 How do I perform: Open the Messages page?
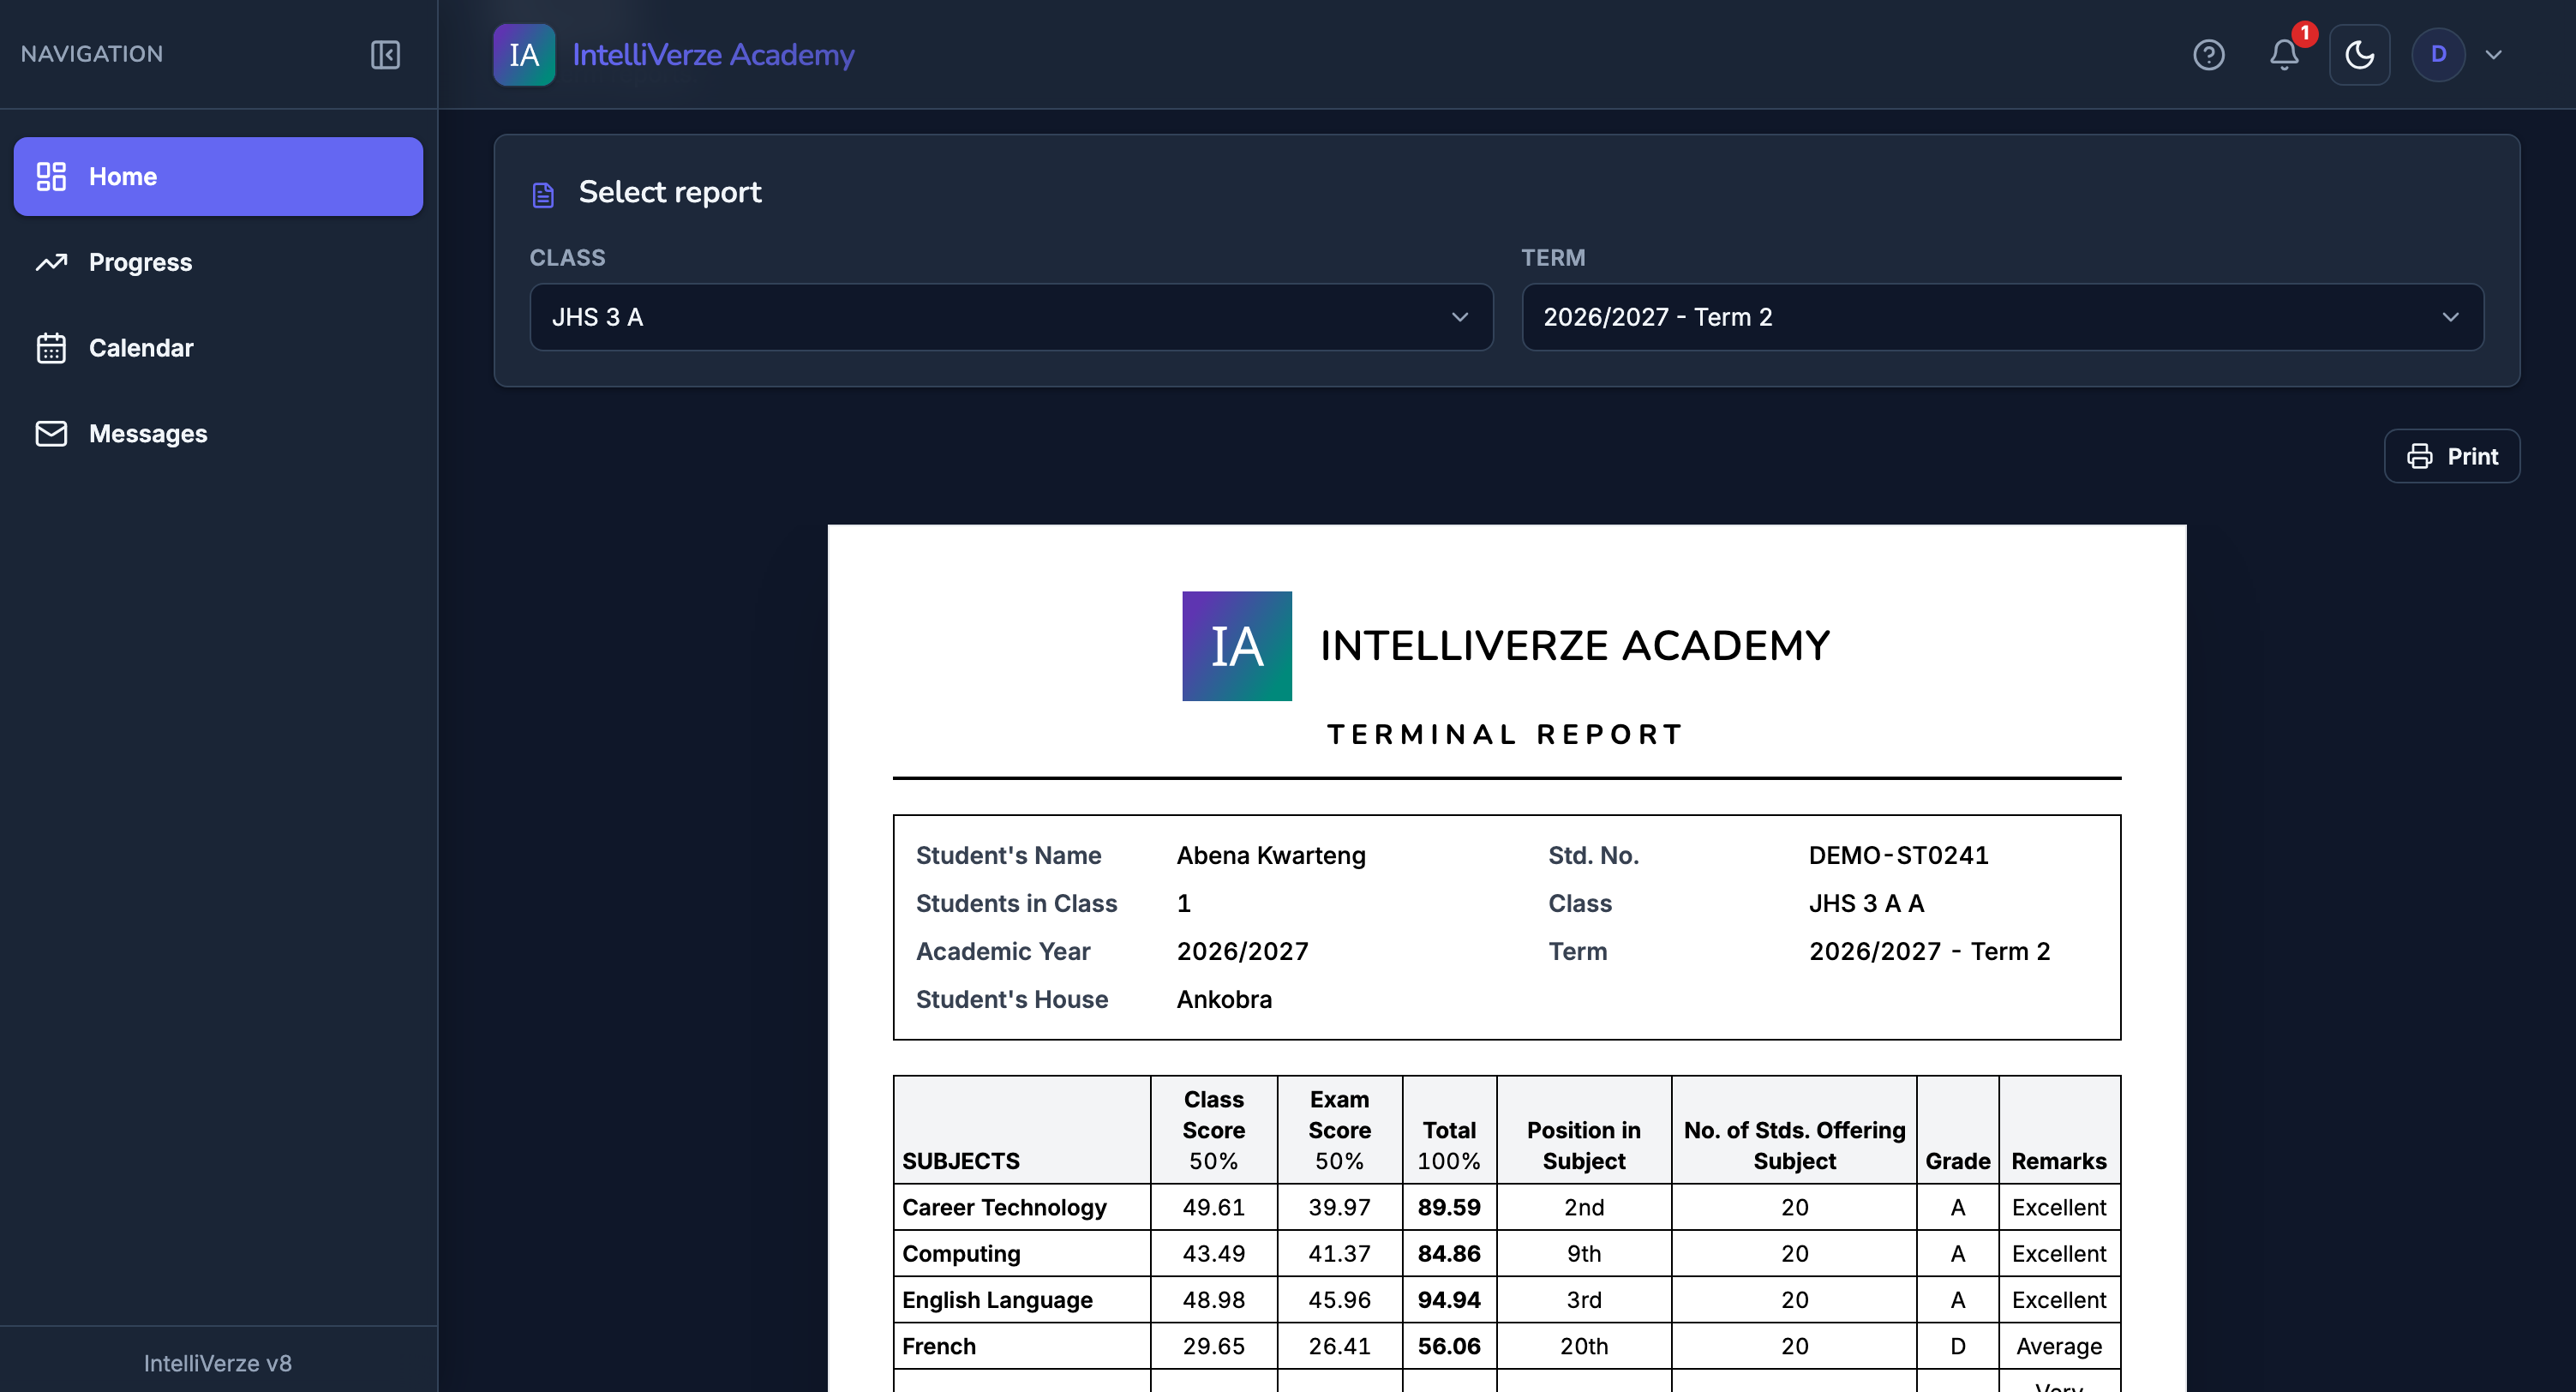point(218,434)
